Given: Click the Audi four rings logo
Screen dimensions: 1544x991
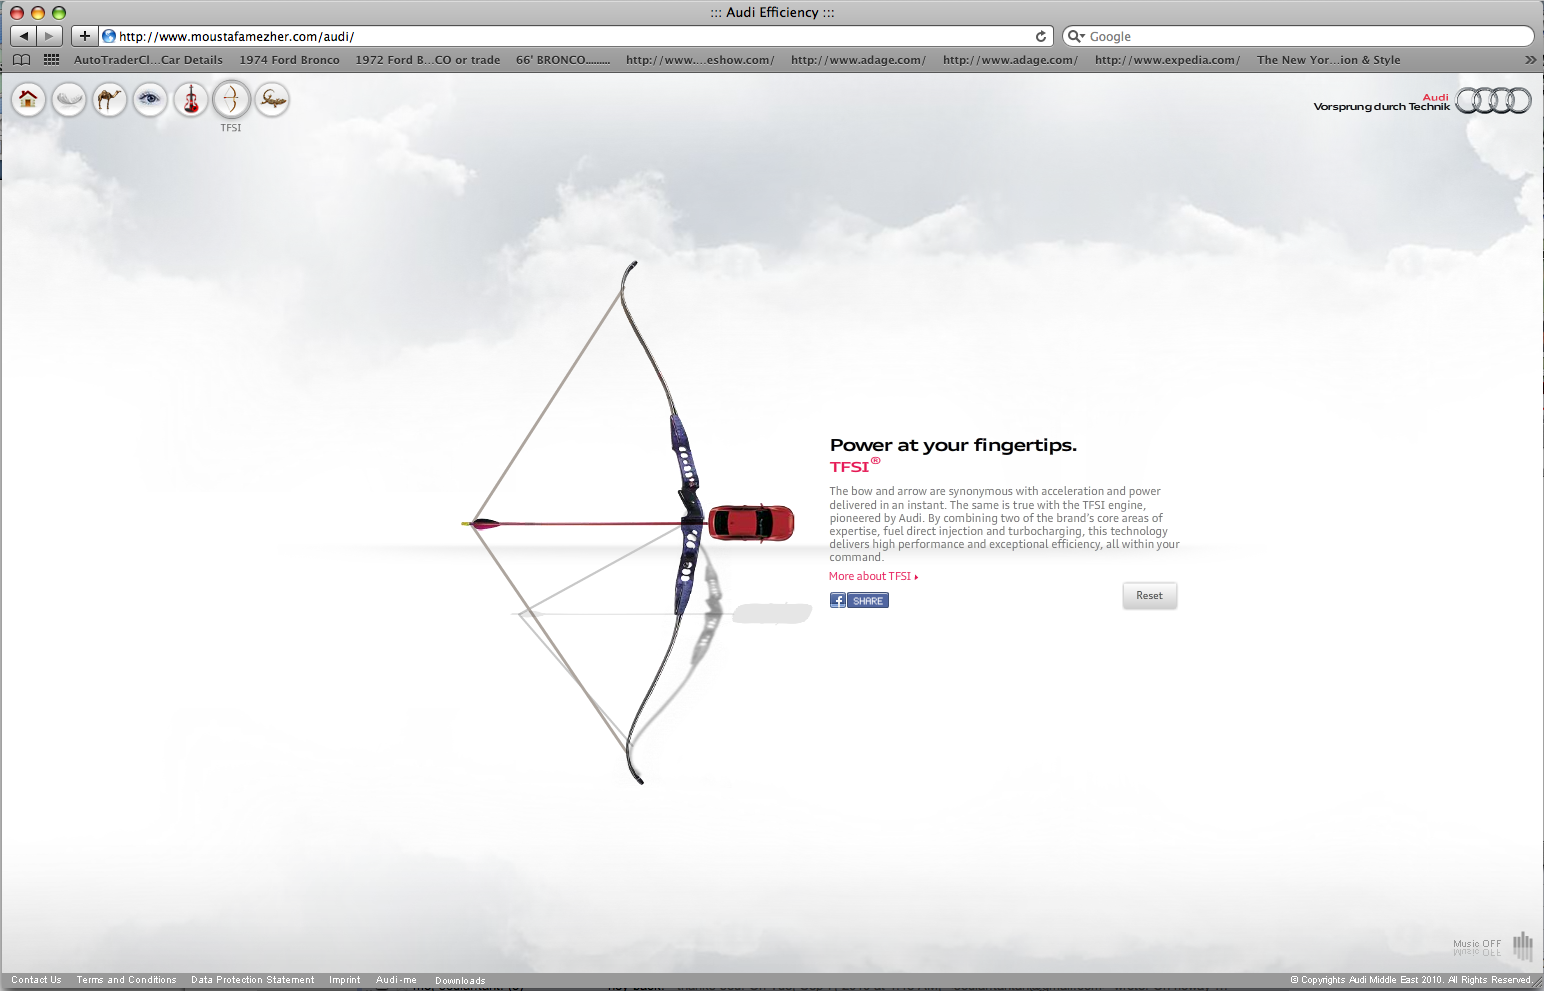Looking at the screenshot, I should (1493, 100).
